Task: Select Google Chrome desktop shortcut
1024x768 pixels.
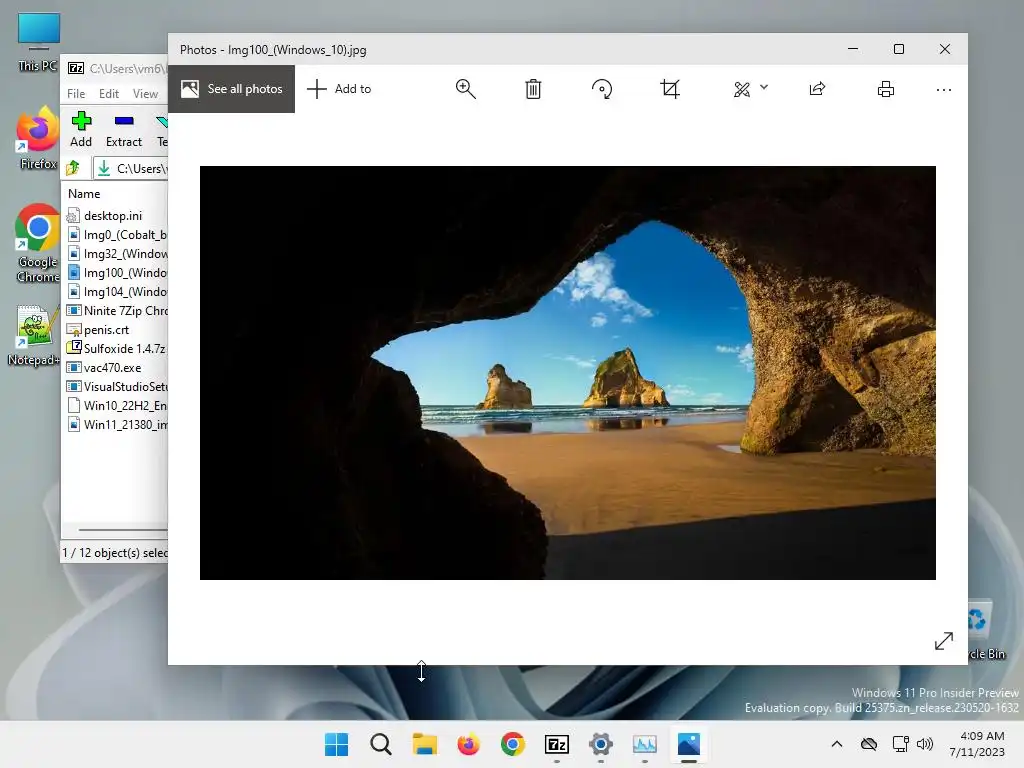Action: pos(38,243)
